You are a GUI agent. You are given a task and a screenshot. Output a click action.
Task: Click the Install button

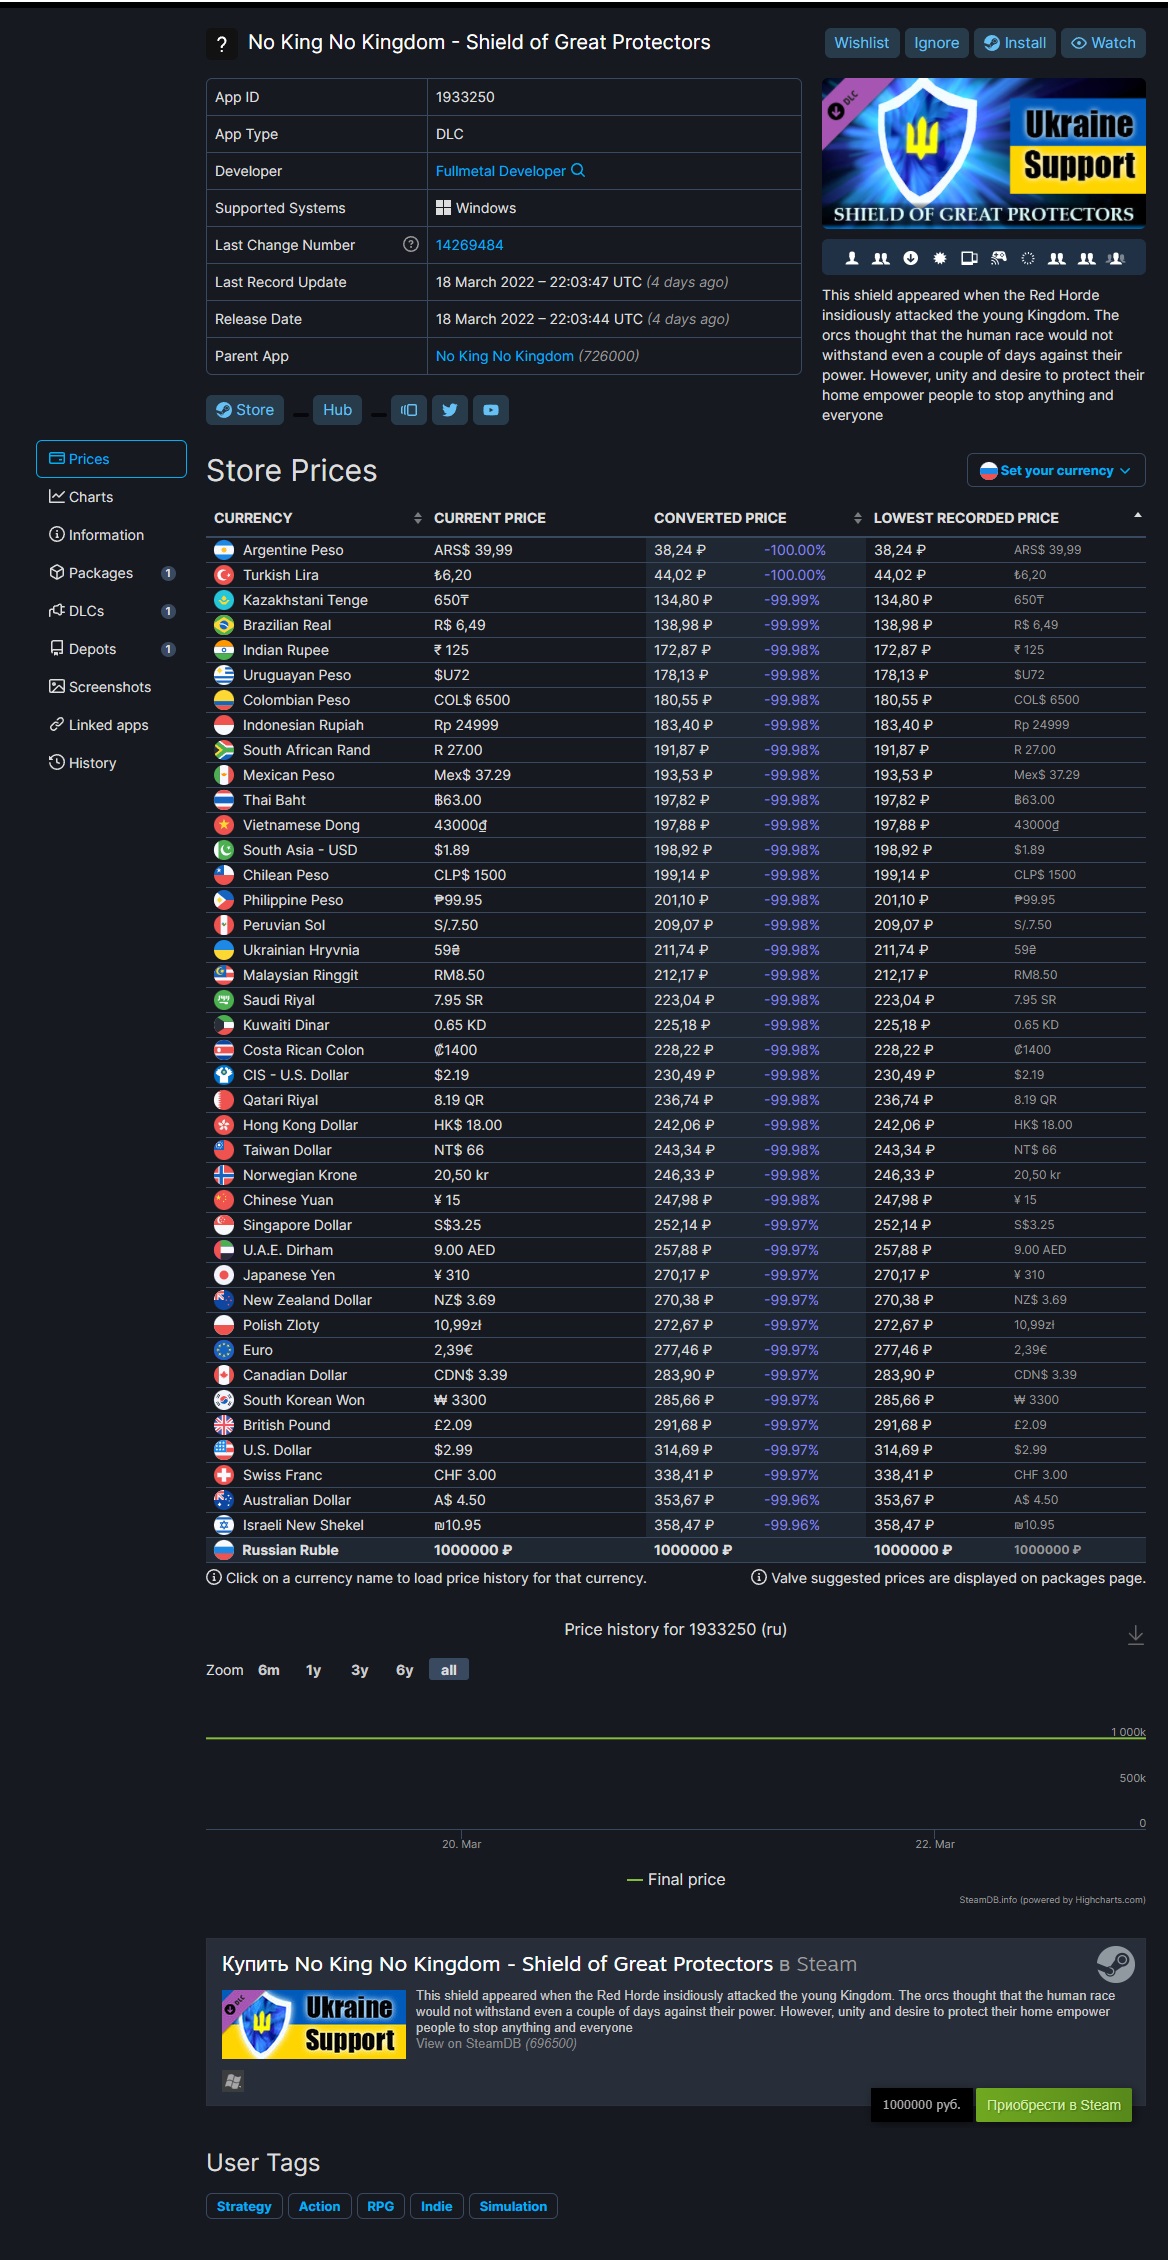pos(1015,43)
